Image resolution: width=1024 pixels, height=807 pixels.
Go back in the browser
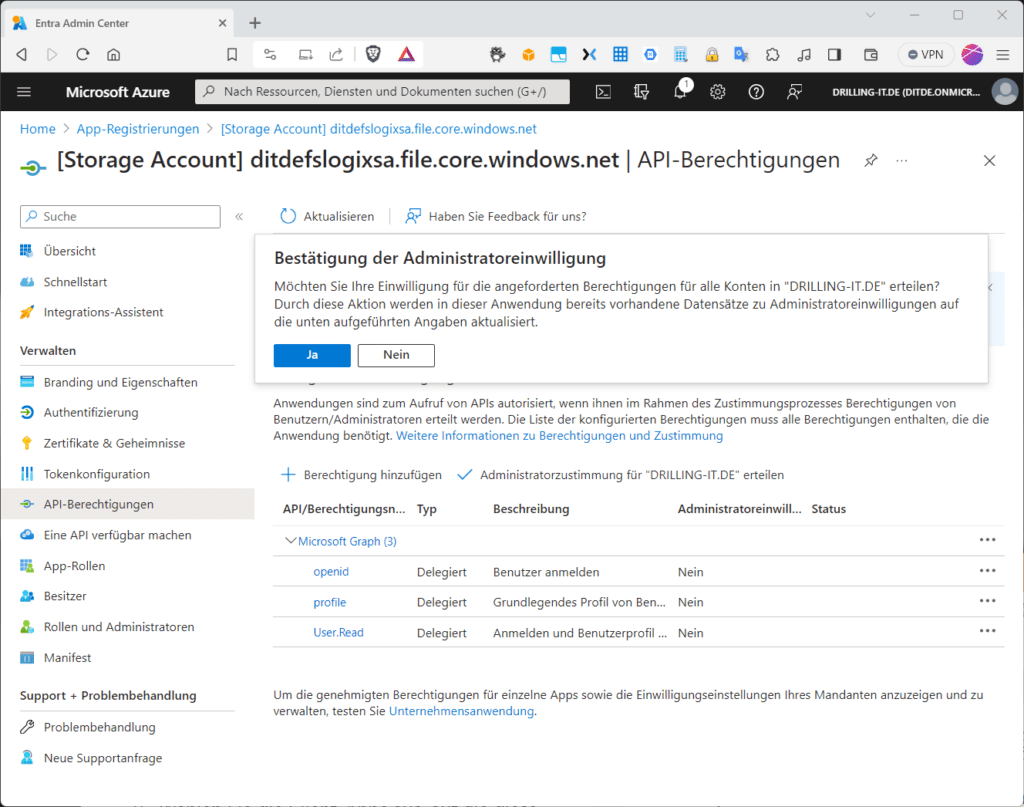(x=22, y=55)
